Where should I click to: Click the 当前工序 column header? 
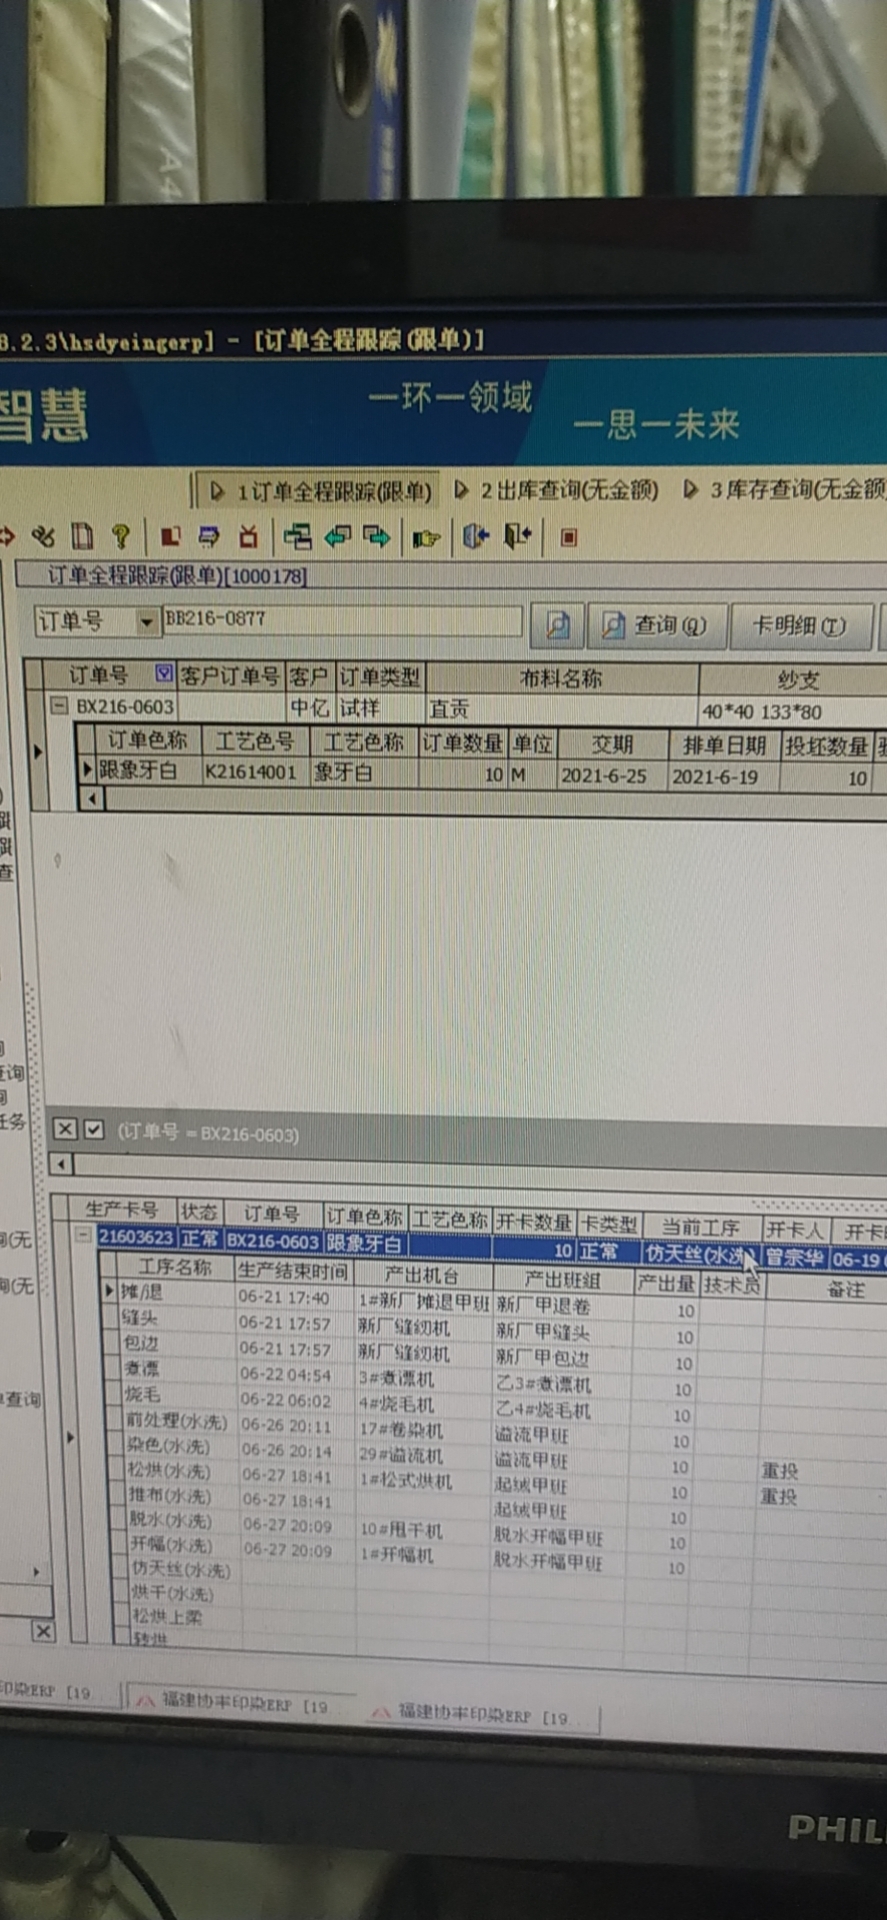point(700,1227)
